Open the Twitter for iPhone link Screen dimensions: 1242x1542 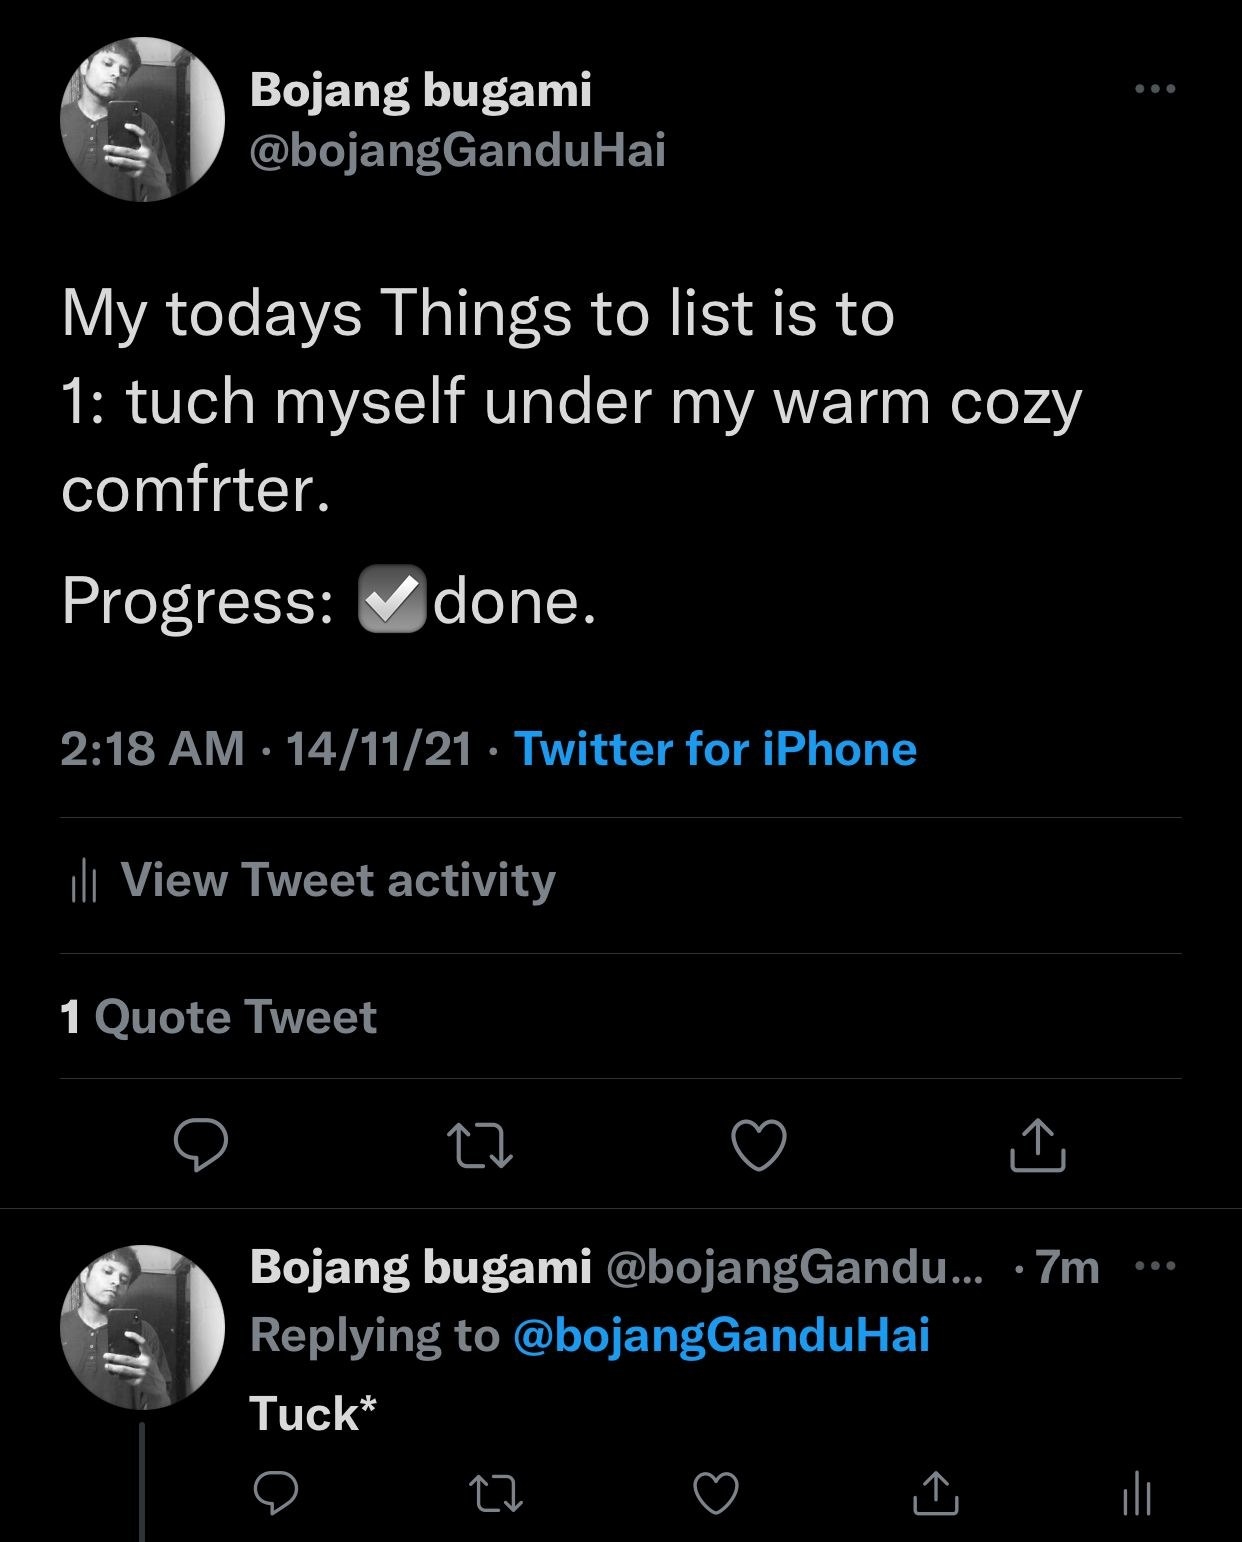pos(715,749)
